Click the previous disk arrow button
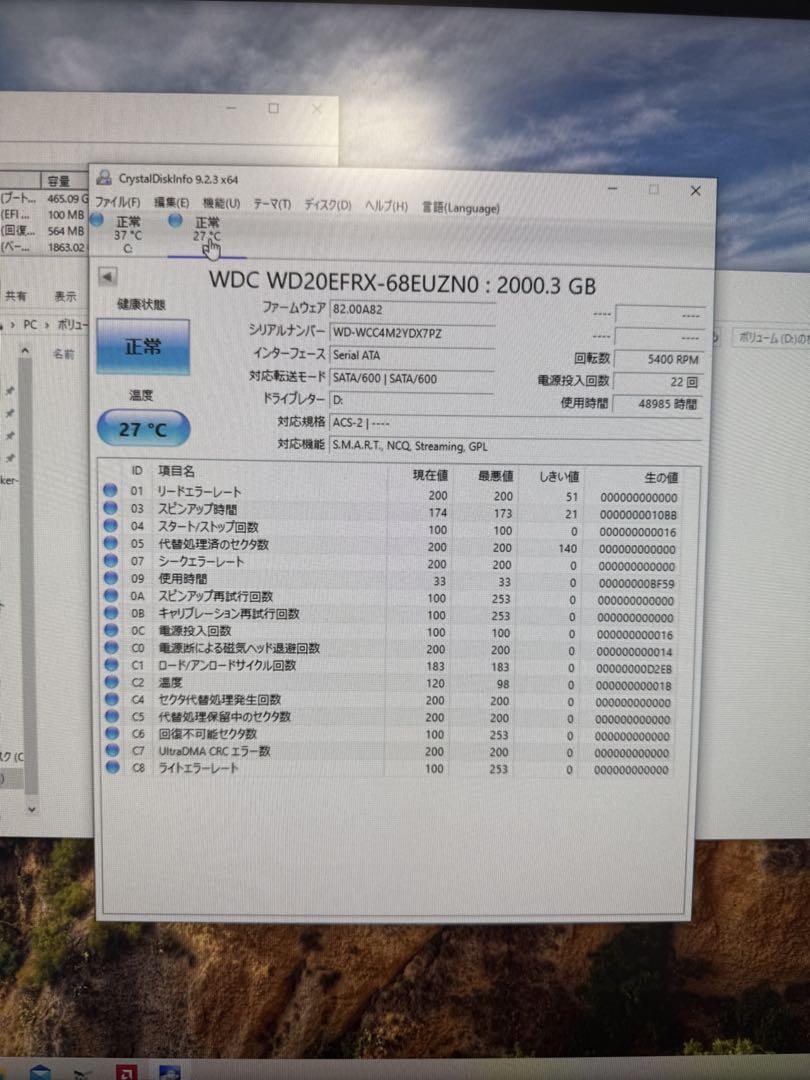The image size is (810, 1080). pyautogui.click(x=107, y=276)
